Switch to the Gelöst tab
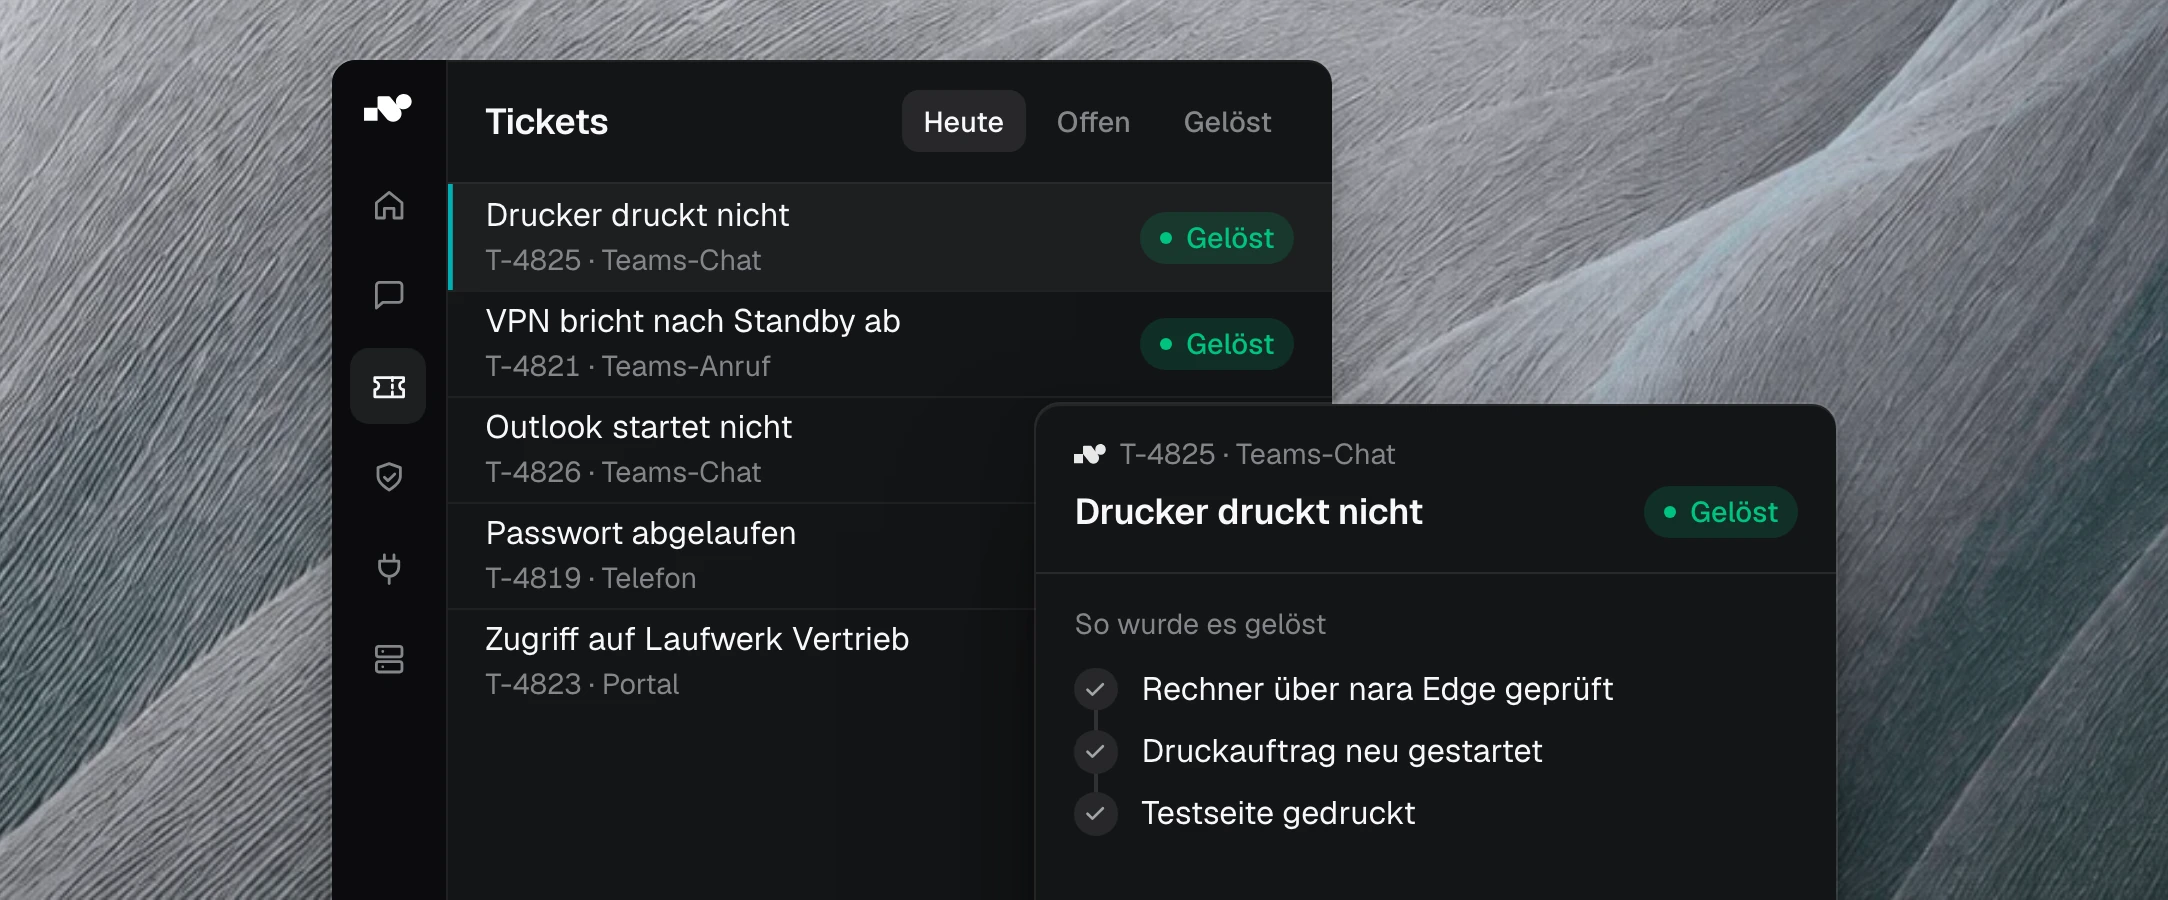The image size is (2168, 900). pyautogui.click(x=1227, y=121)
